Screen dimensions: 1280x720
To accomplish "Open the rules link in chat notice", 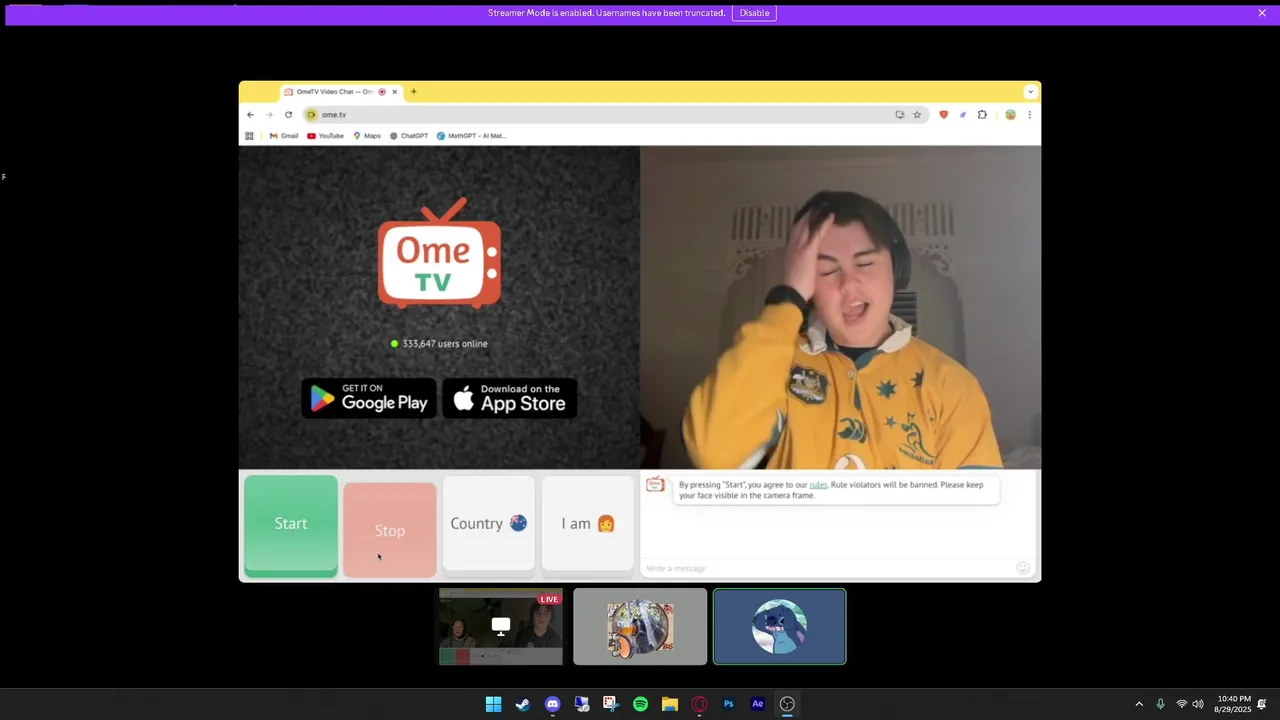I will click(x=818, y=485).
